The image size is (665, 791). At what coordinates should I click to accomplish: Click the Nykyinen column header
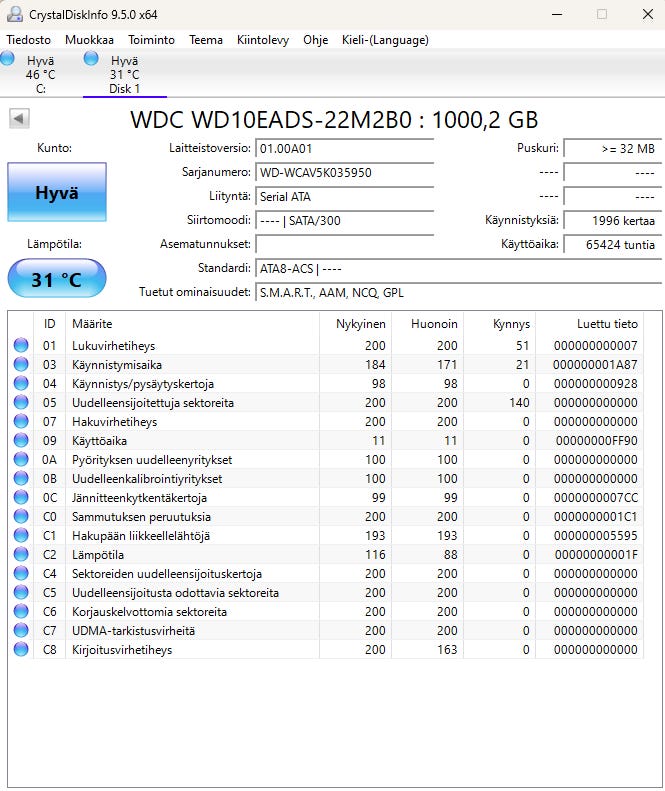pyautogui.click(x=355, y=324)
